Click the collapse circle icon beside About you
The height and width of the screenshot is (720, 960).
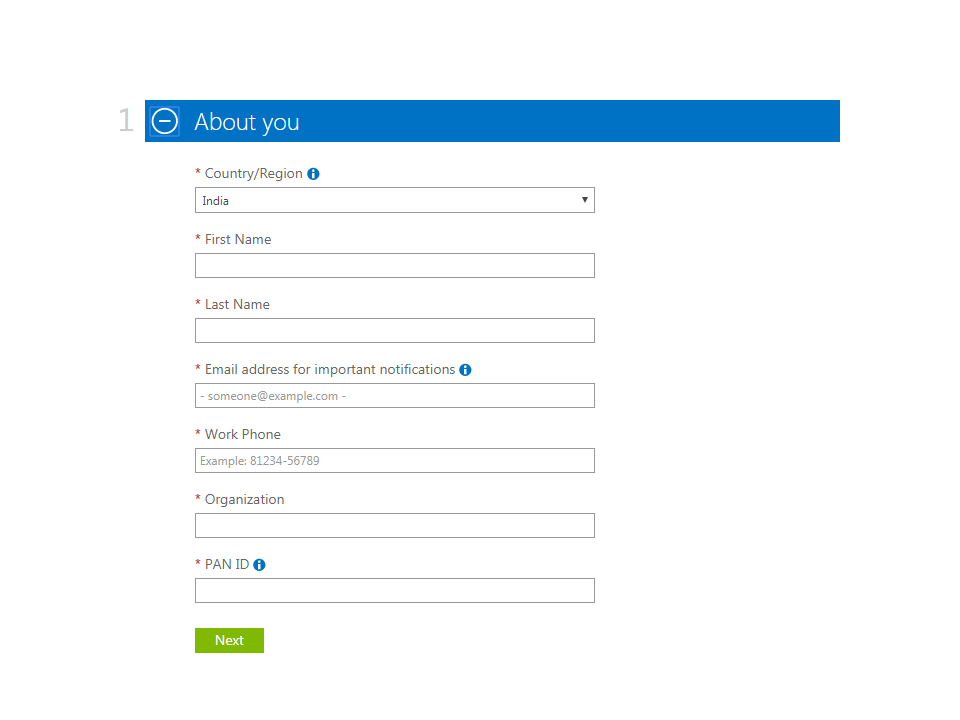(164, 121)
